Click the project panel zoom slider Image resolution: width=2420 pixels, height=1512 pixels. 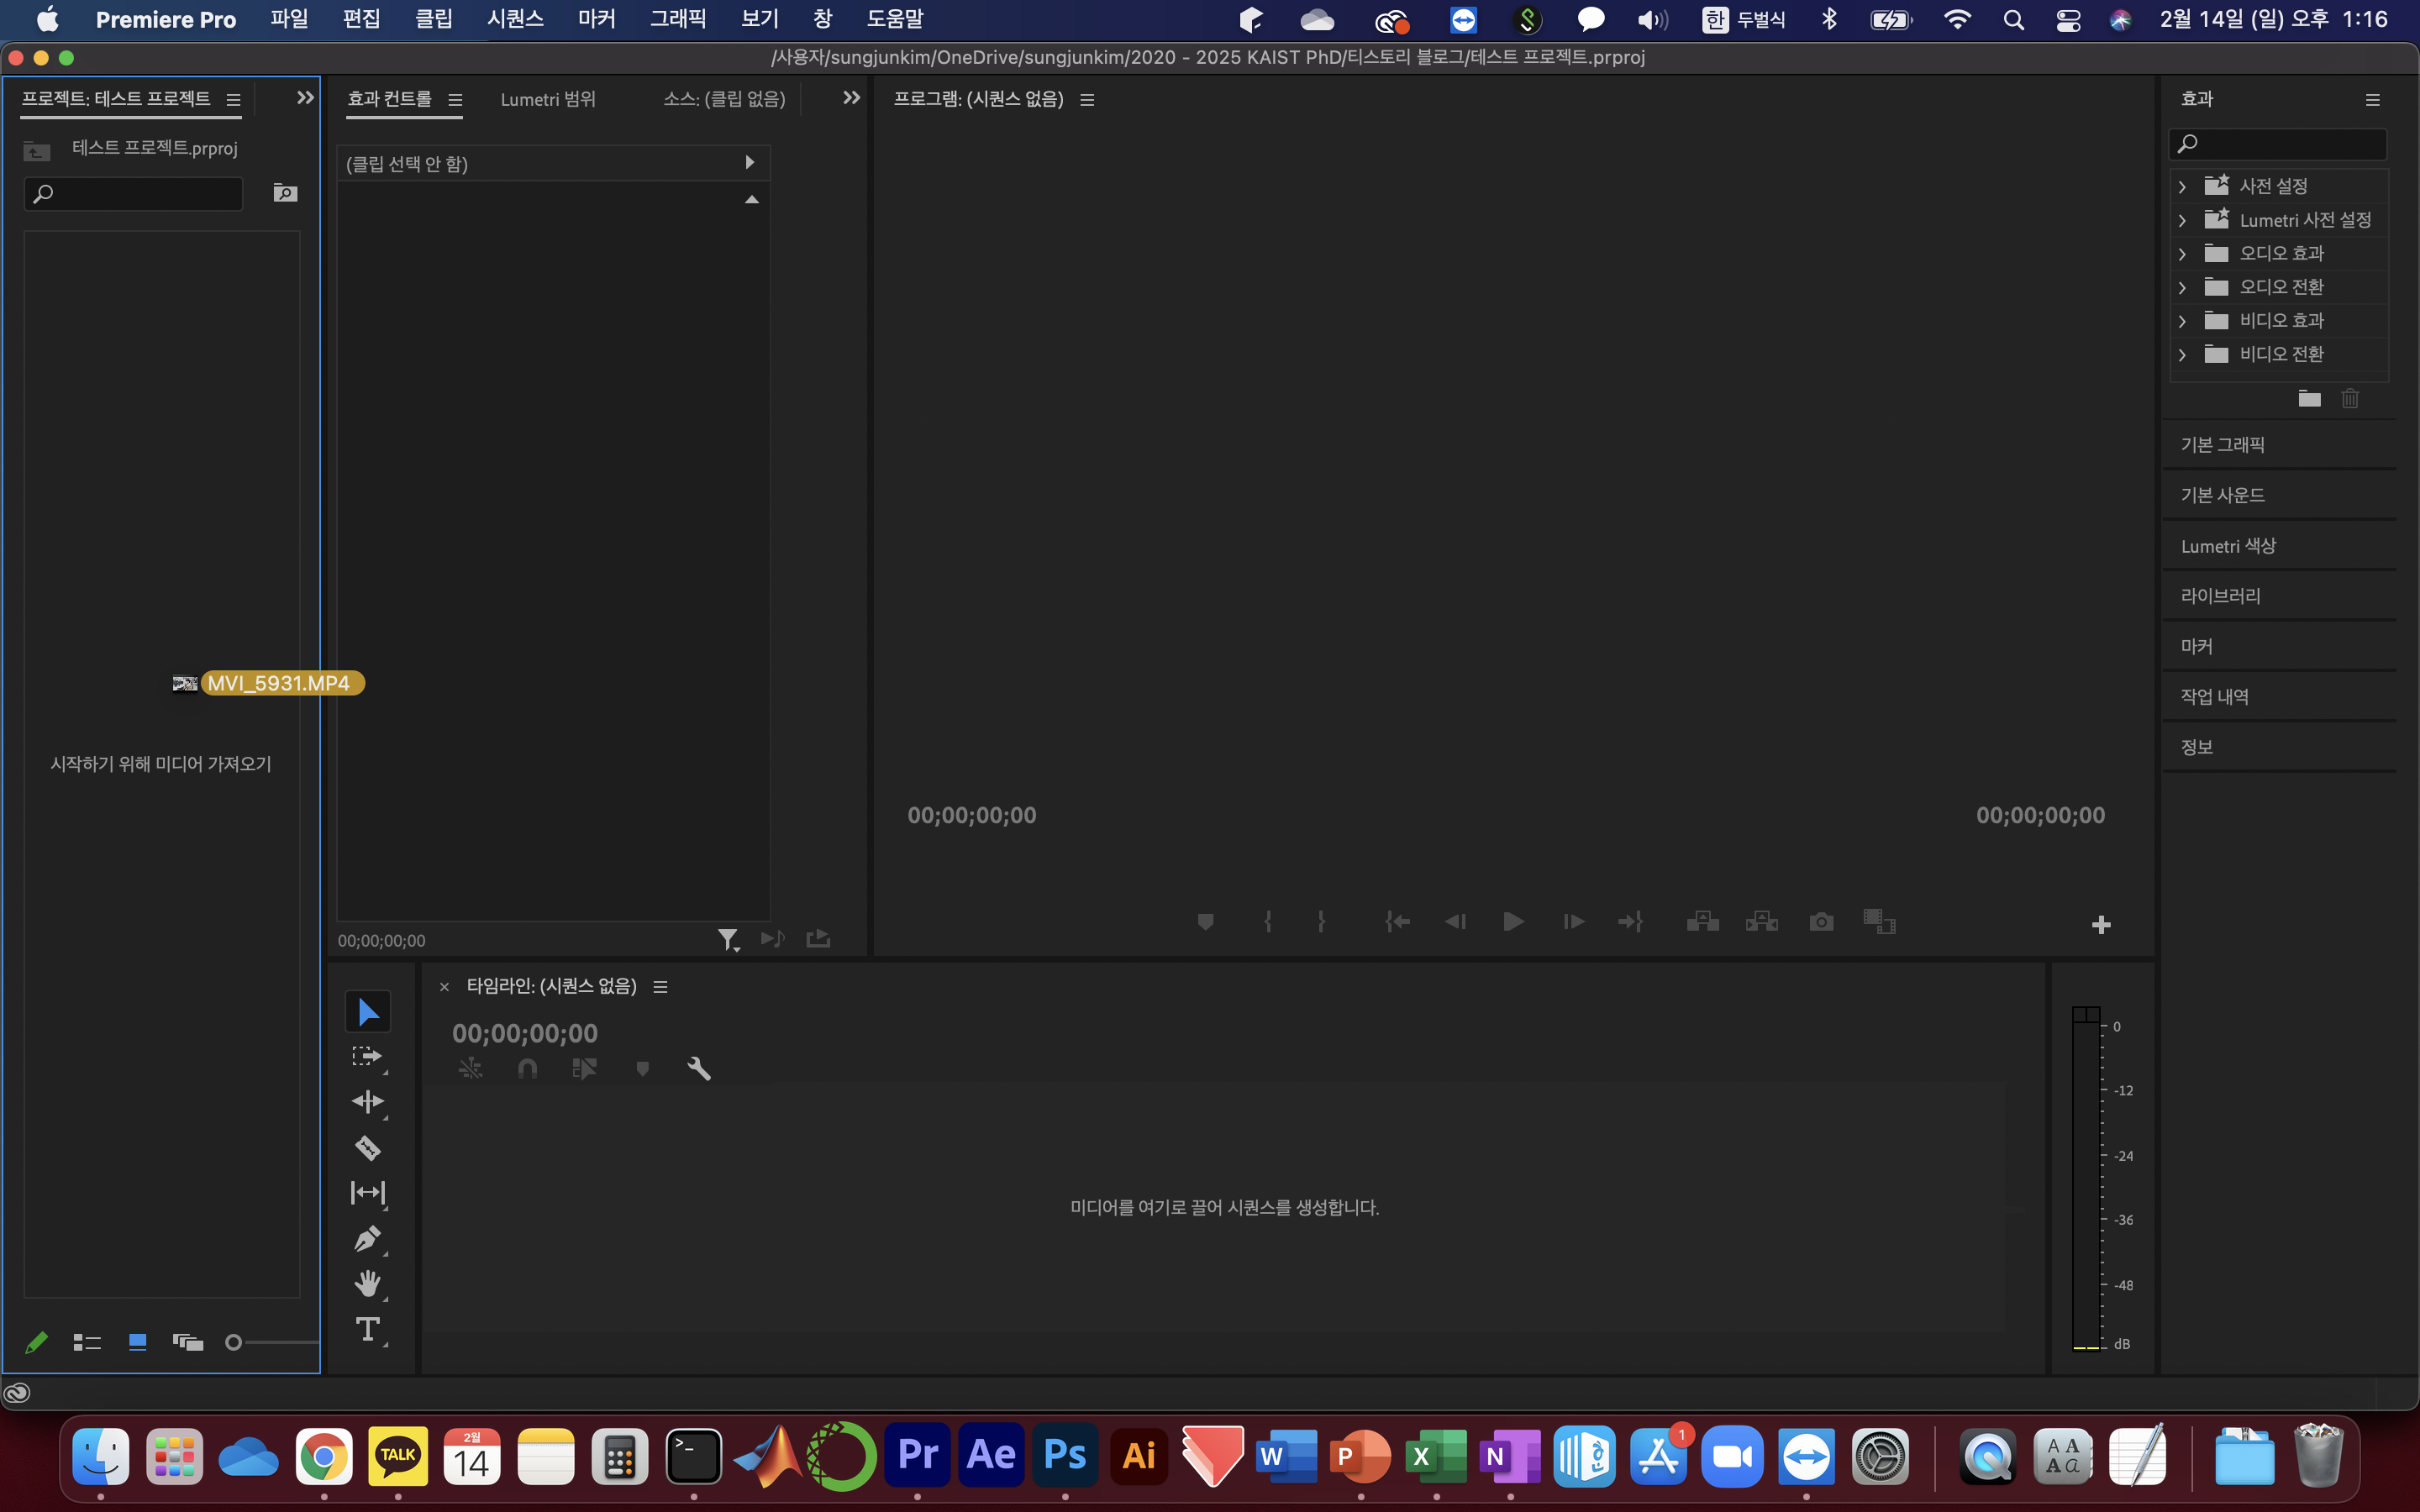coord(234,1342)
